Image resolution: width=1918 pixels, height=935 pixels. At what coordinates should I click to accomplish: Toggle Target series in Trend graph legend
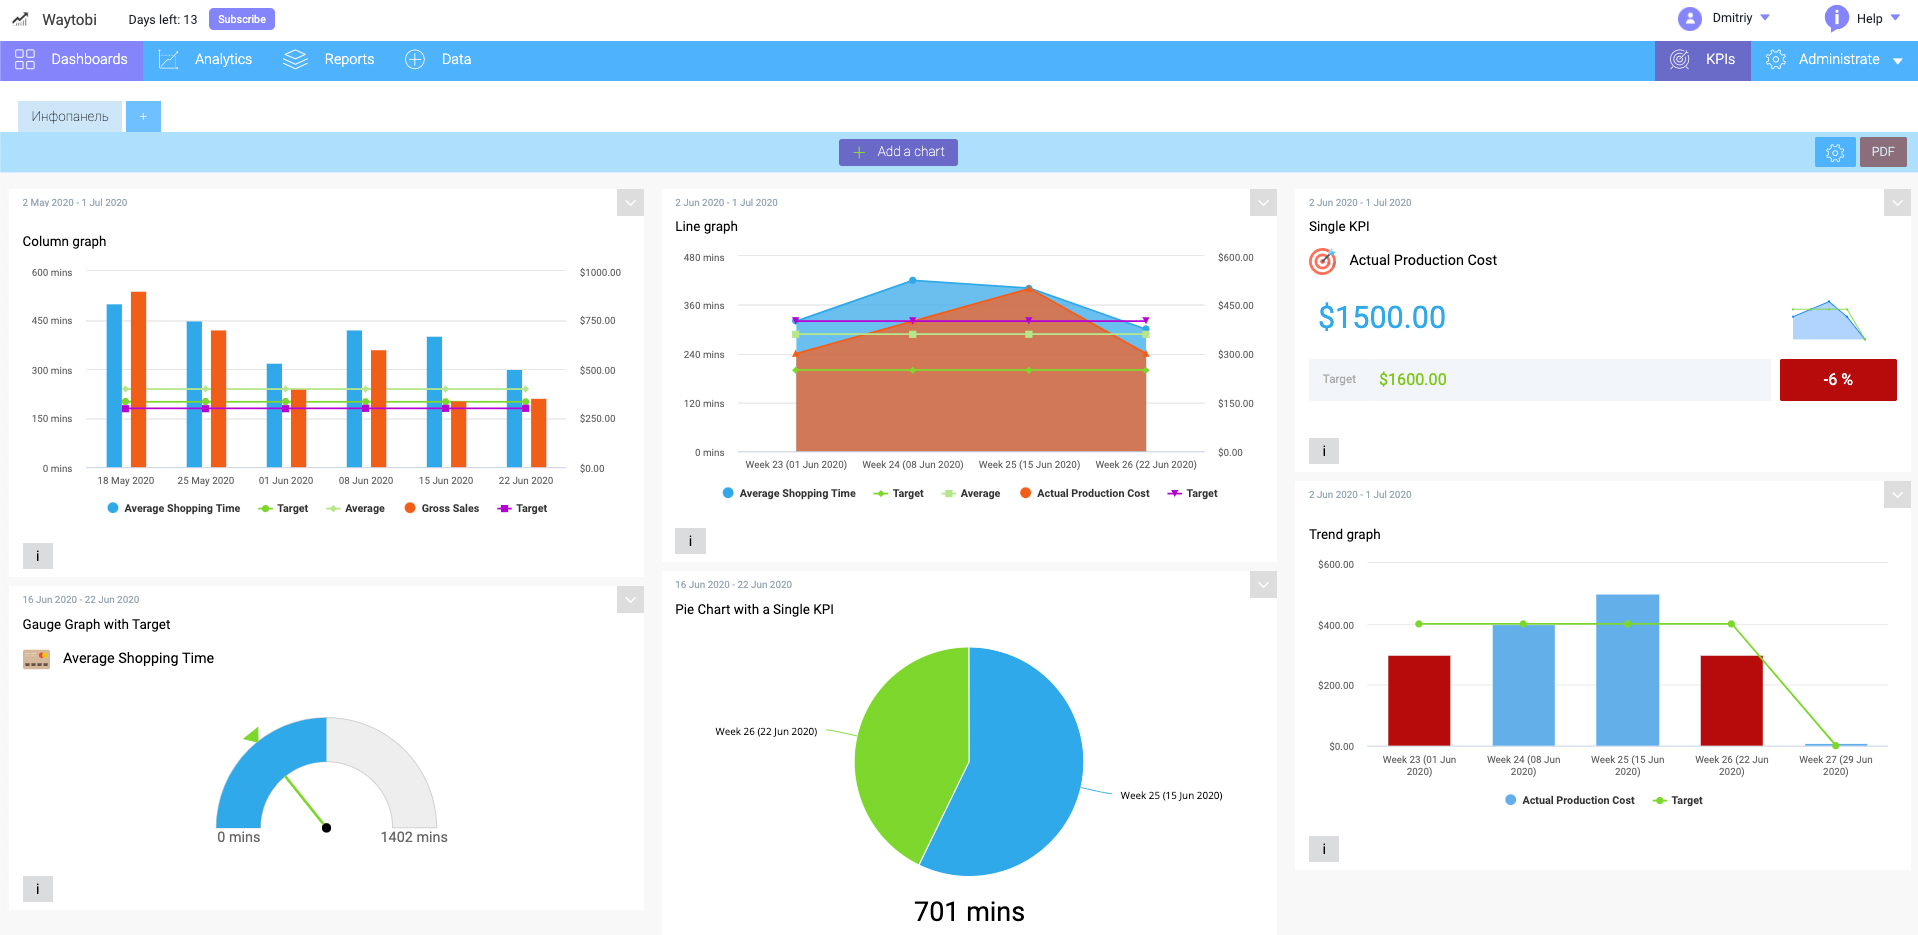[1678, 801]
